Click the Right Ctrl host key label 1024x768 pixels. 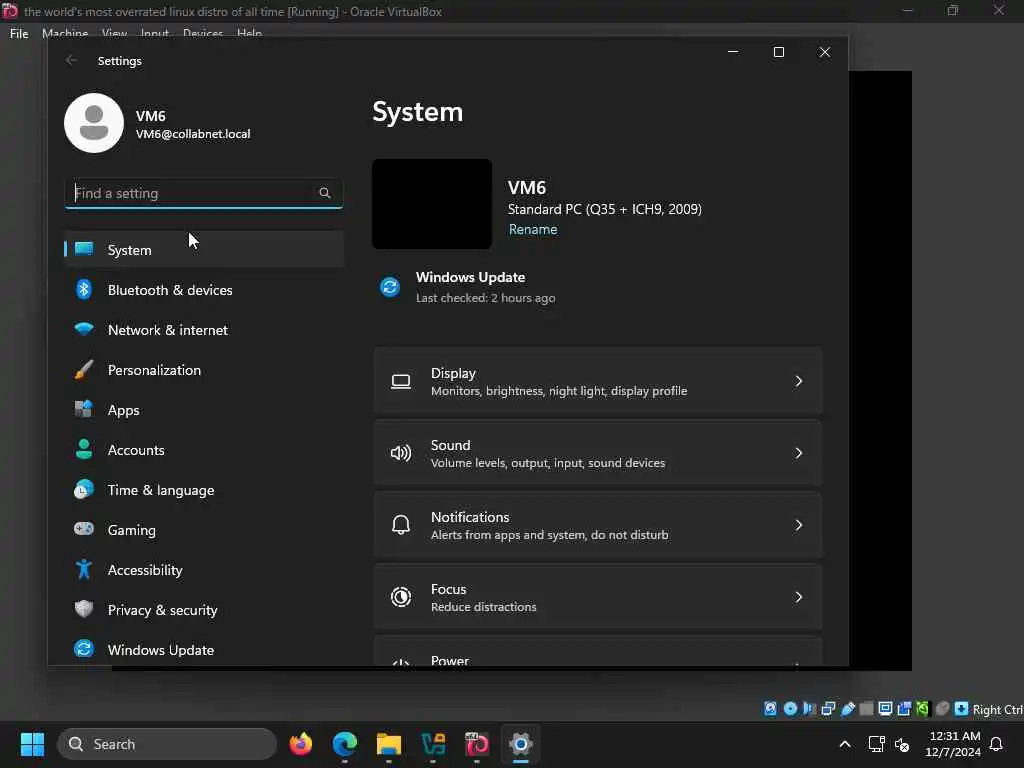pos(998,709)
